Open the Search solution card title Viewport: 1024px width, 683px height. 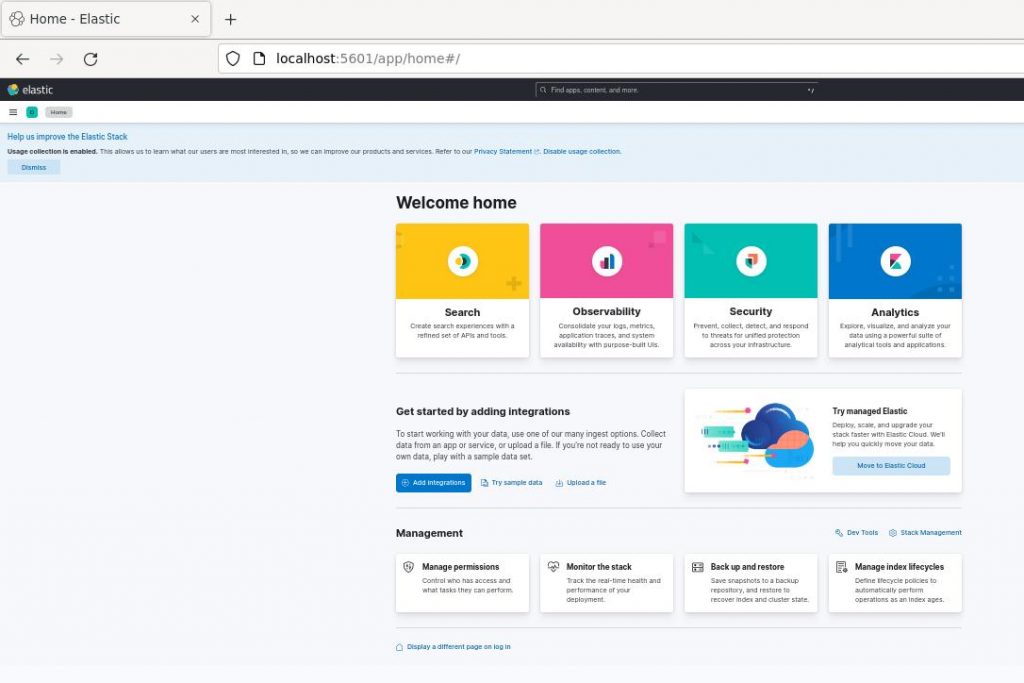[x=462, y=313]
